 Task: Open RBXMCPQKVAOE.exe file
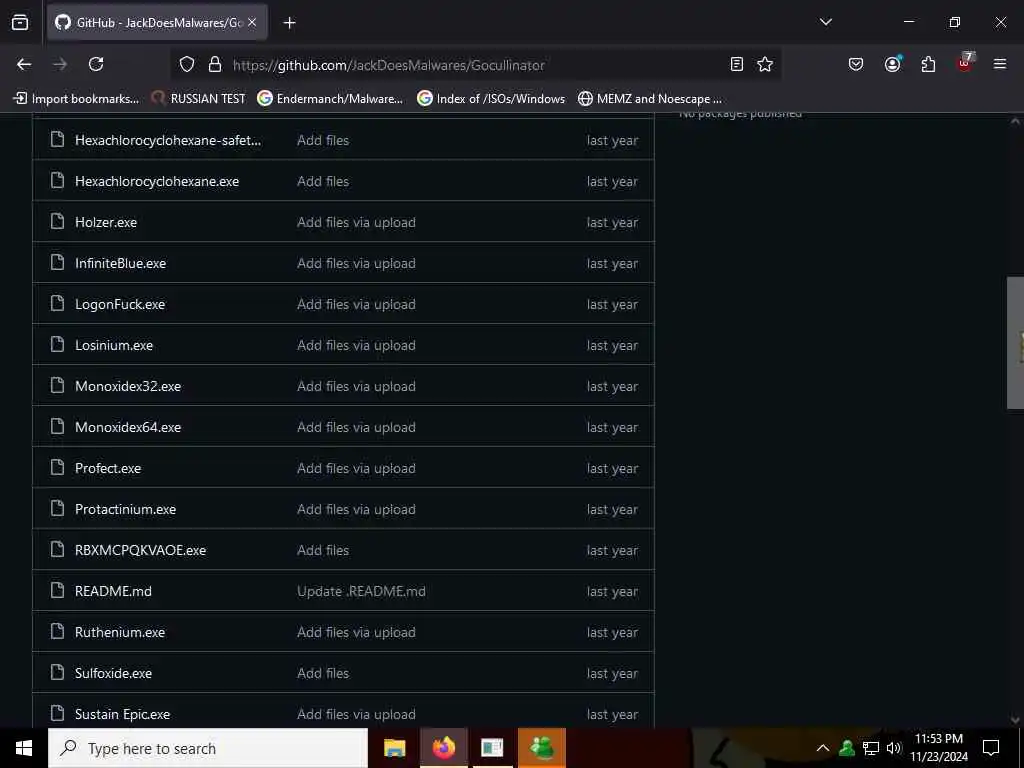pyautogui.click(x=140, y=551)
